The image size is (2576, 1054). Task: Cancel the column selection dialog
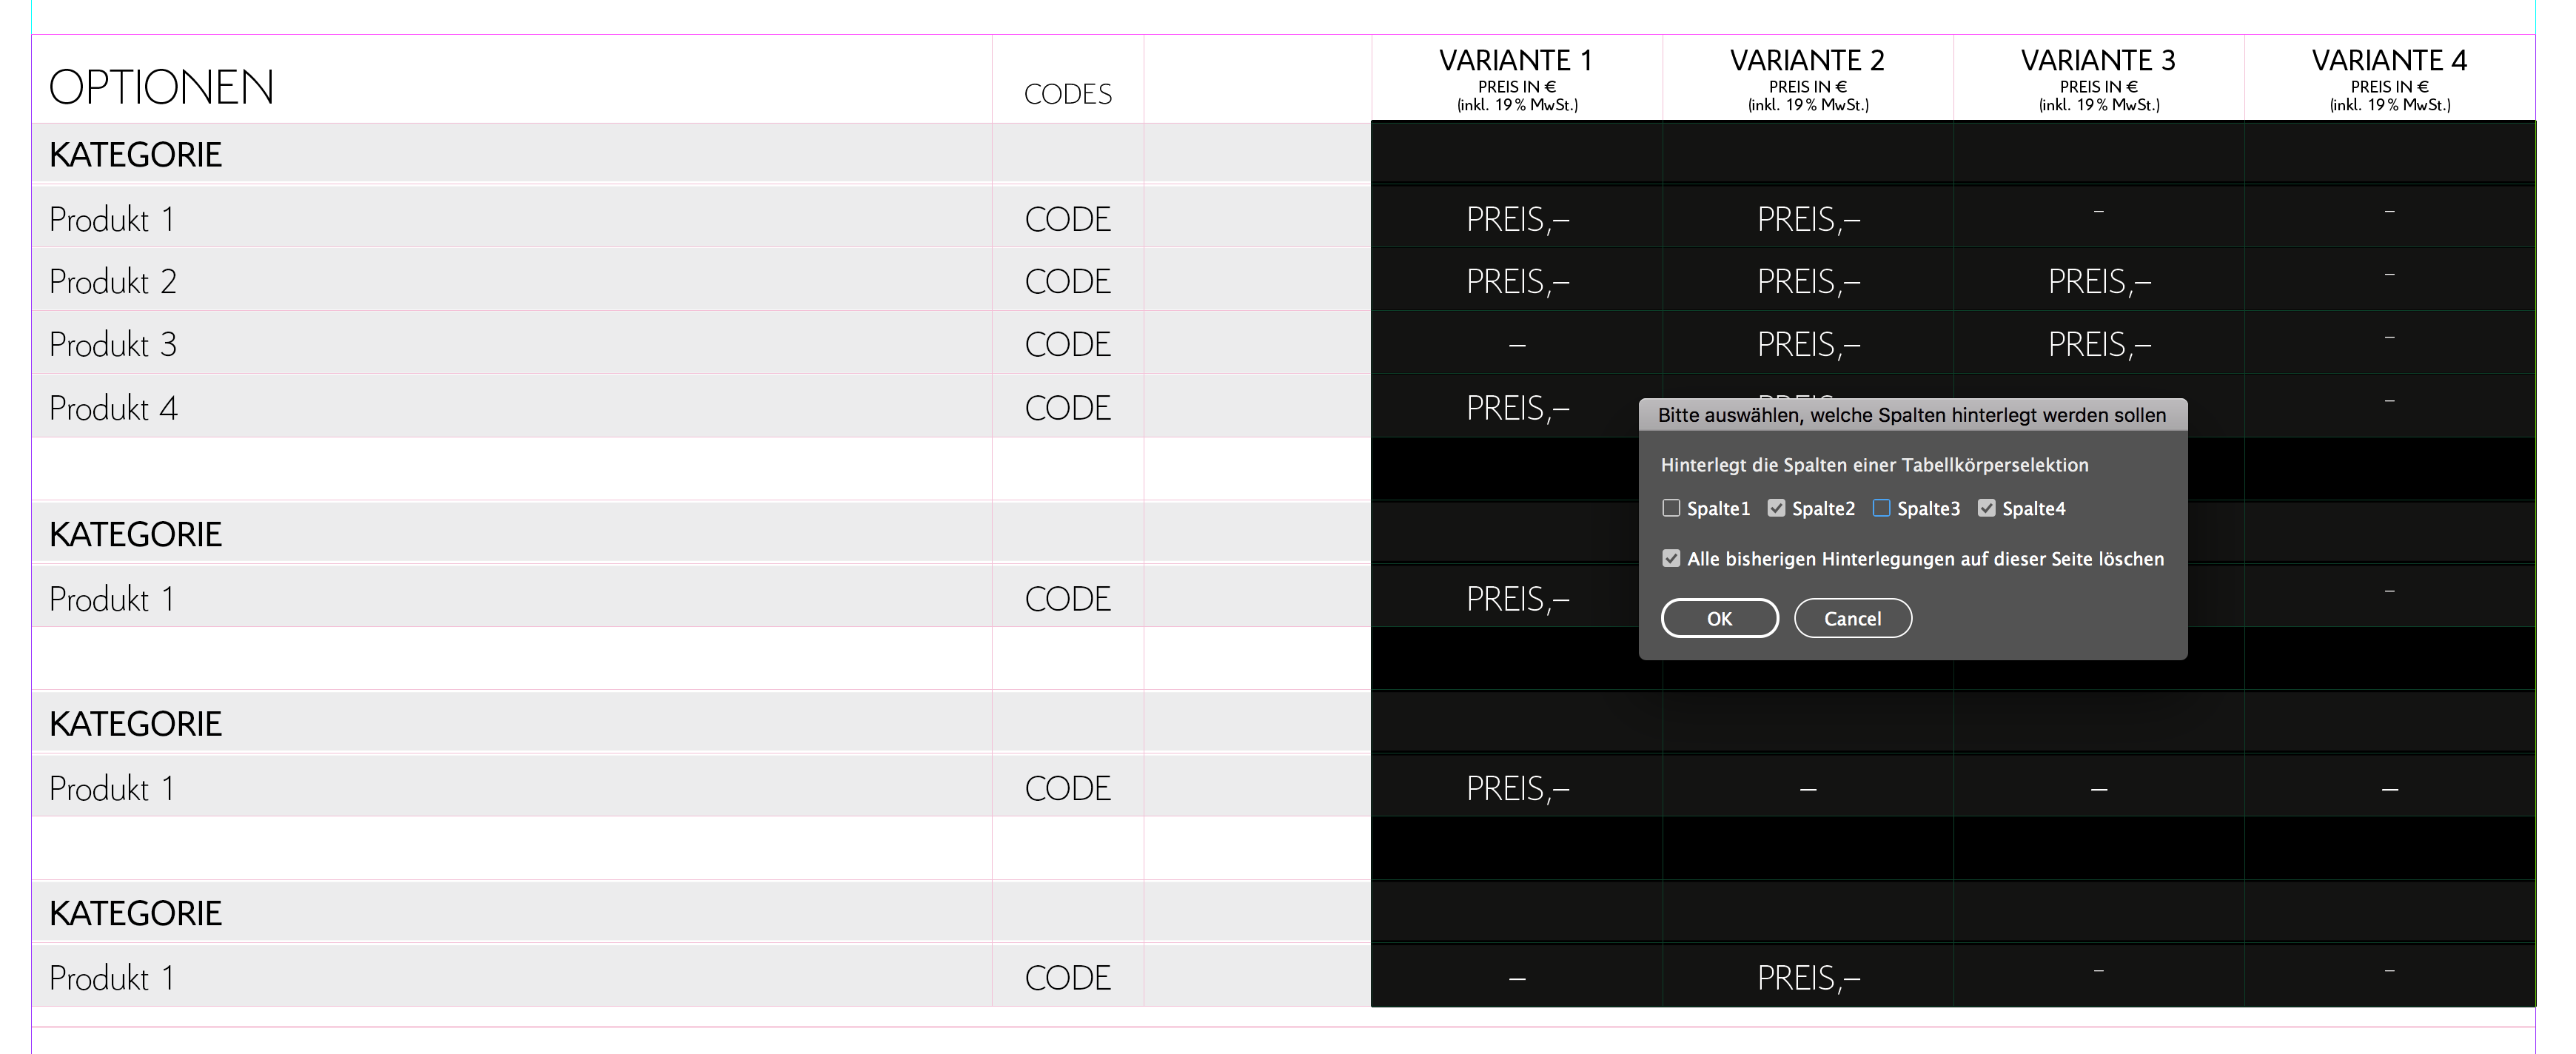point(1853,618)
